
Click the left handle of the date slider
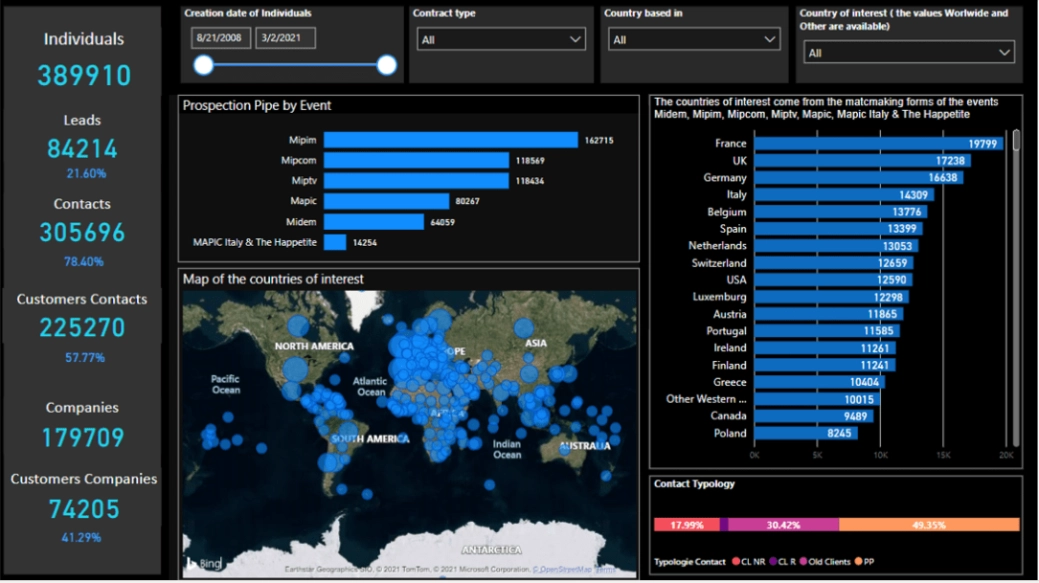coord(204,64)
